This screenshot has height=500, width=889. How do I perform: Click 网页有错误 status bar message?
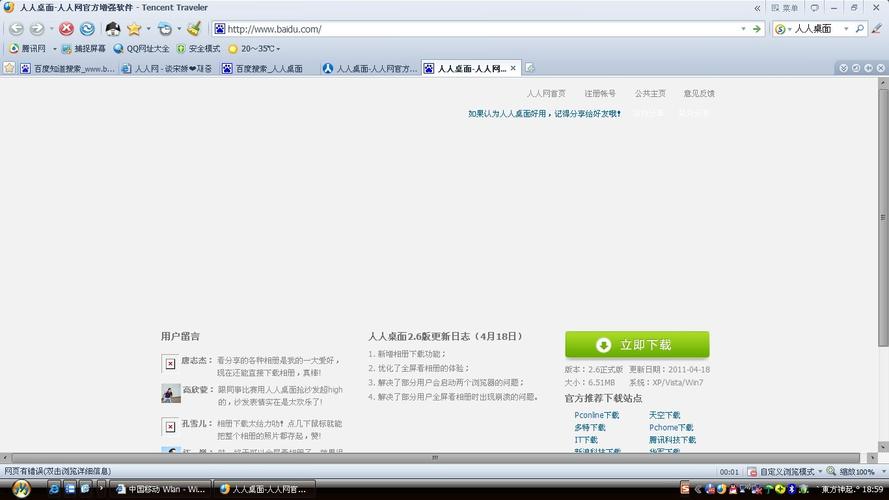[x=58, y=471]
